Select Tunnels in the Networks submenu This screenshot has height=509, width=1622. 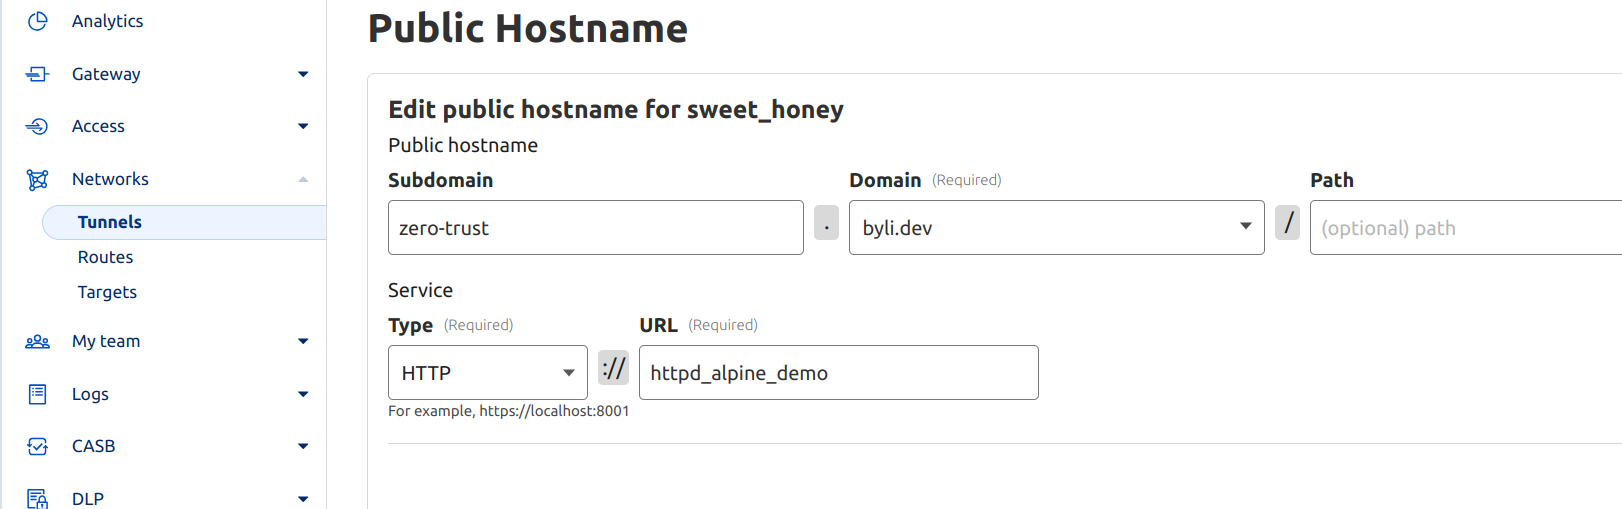[110, 222]
